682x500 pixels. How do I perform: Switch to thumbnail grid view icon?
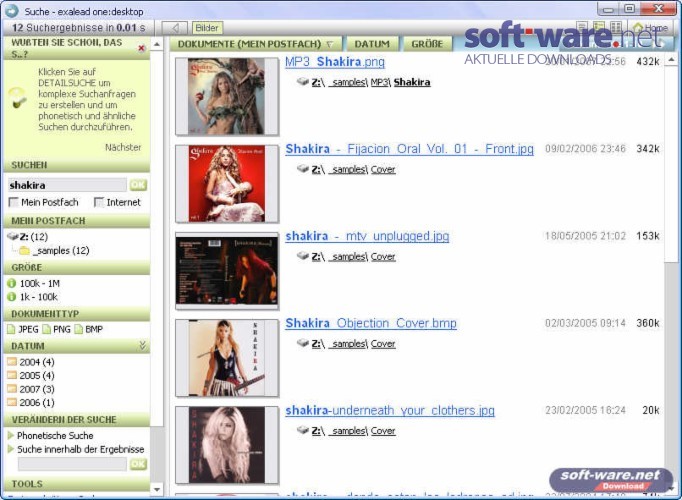[x=615, y=27]
